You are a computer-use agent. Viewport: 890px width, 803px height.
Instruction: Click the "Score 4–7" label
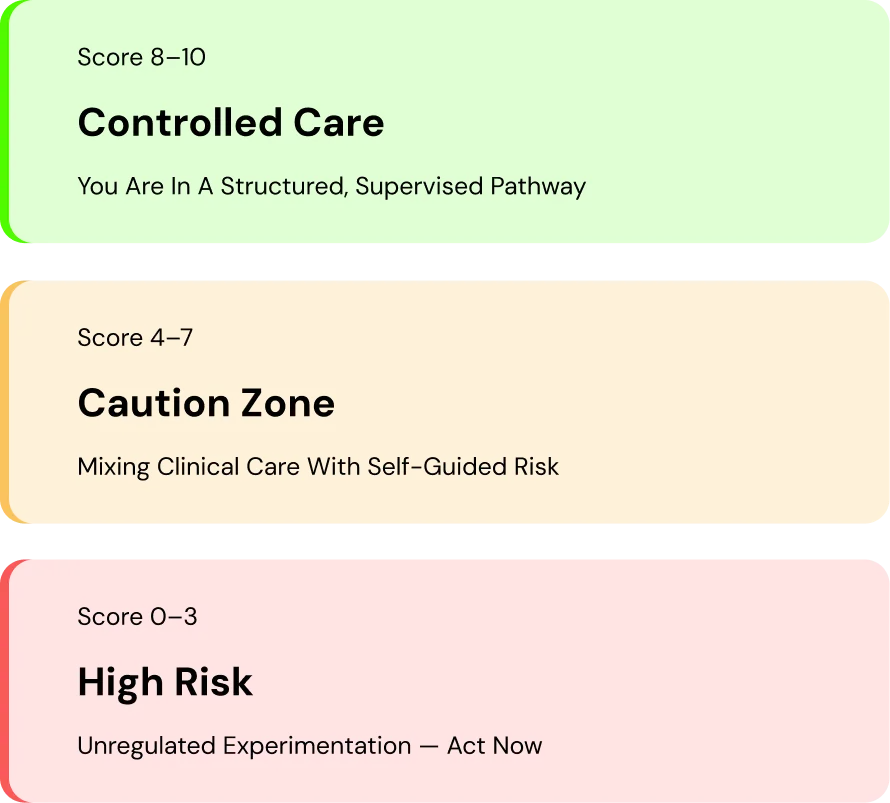pos(135,337)
